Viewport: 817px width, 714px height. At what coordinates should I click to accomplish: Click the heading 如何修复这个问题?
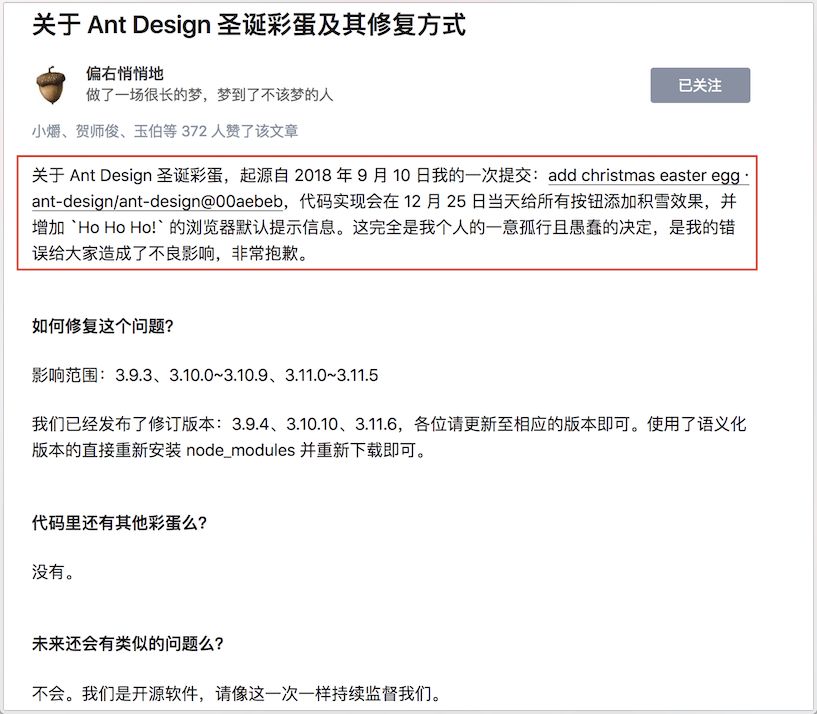pyautogui.click(x=103, y=326)
